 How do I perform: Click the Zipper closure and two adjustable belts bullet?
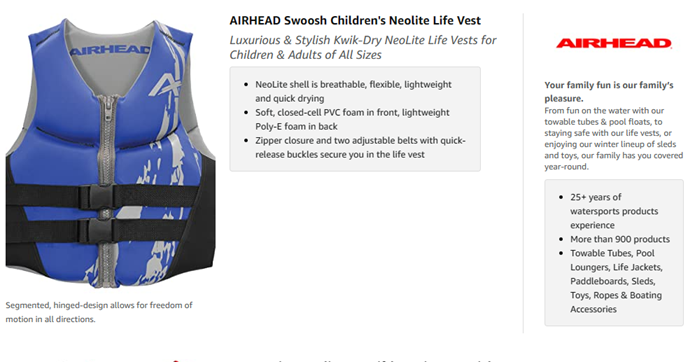click(x=360, y=147)
